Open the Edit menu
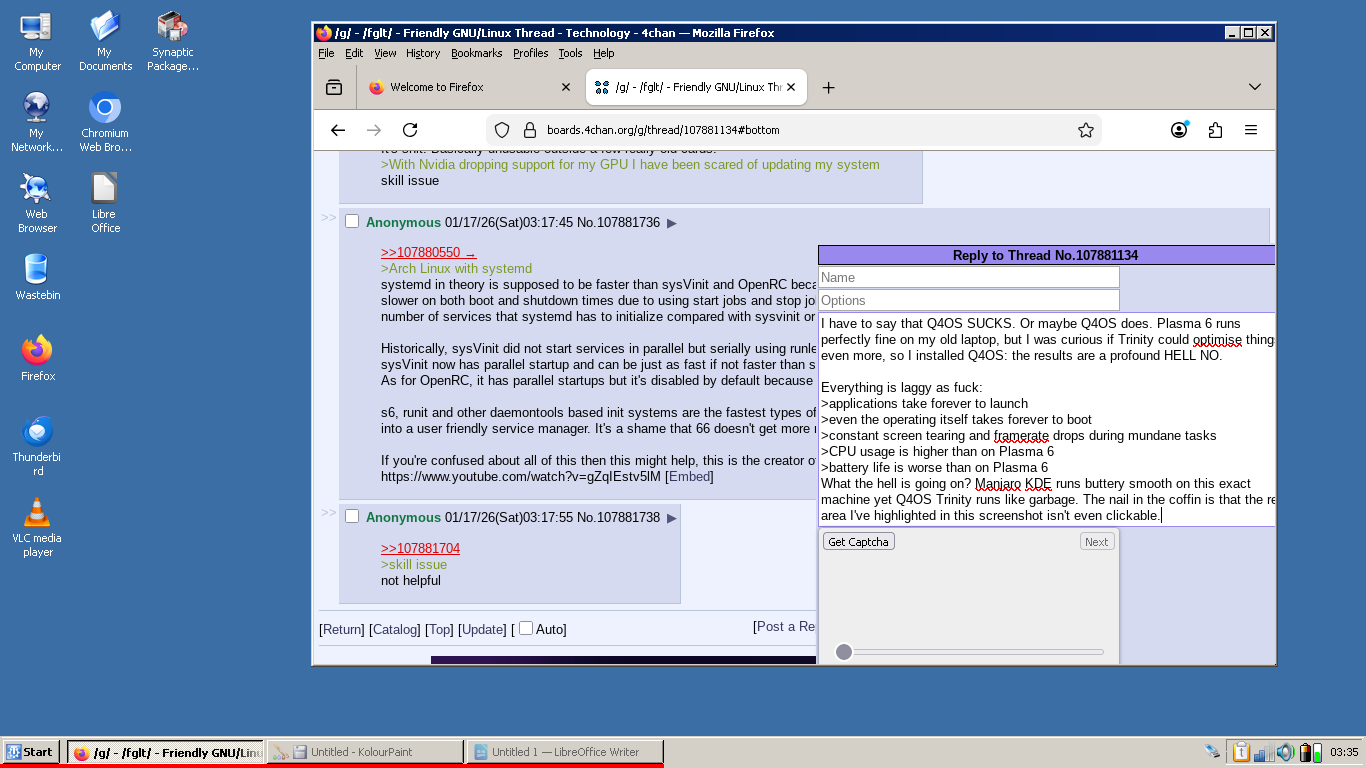This screenshot has width=1366, height=768. (354, 53)
